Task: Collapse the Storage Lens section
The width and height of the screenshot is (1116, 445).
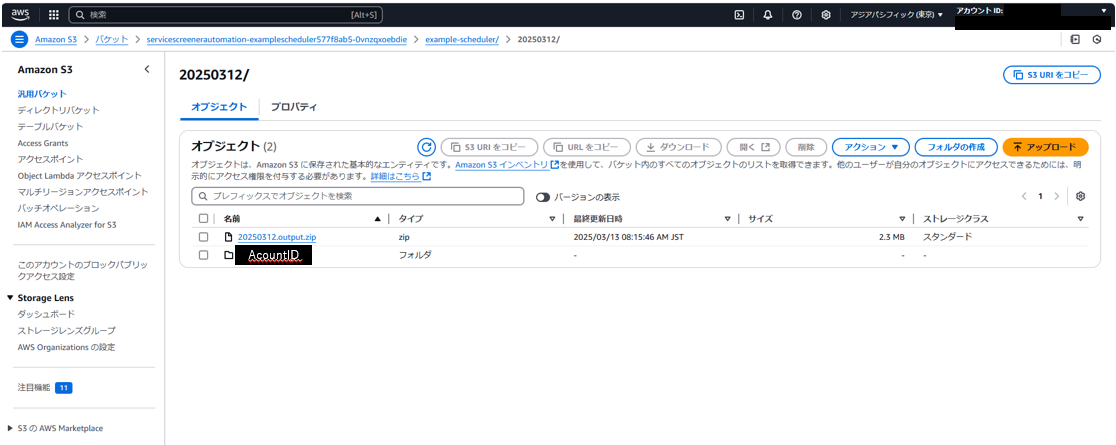Action: pyautogui.click(x=10, y=298)
